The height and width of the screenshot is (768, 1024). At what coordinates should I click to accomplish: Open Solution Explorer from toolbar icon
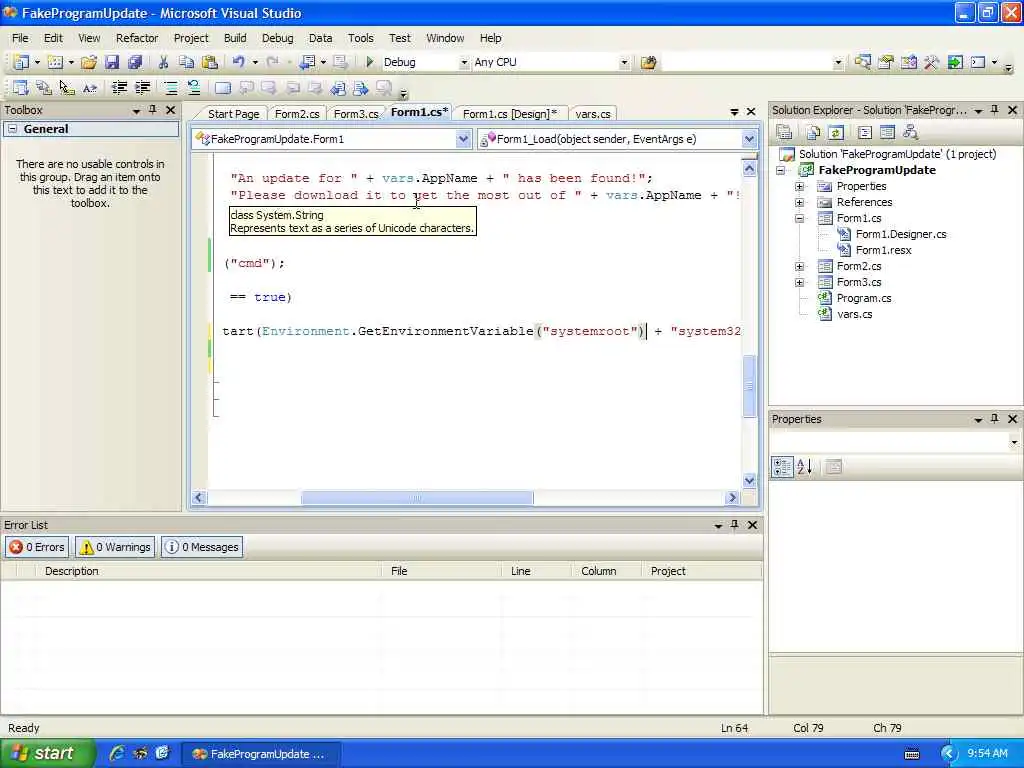[x=863, y=62]
